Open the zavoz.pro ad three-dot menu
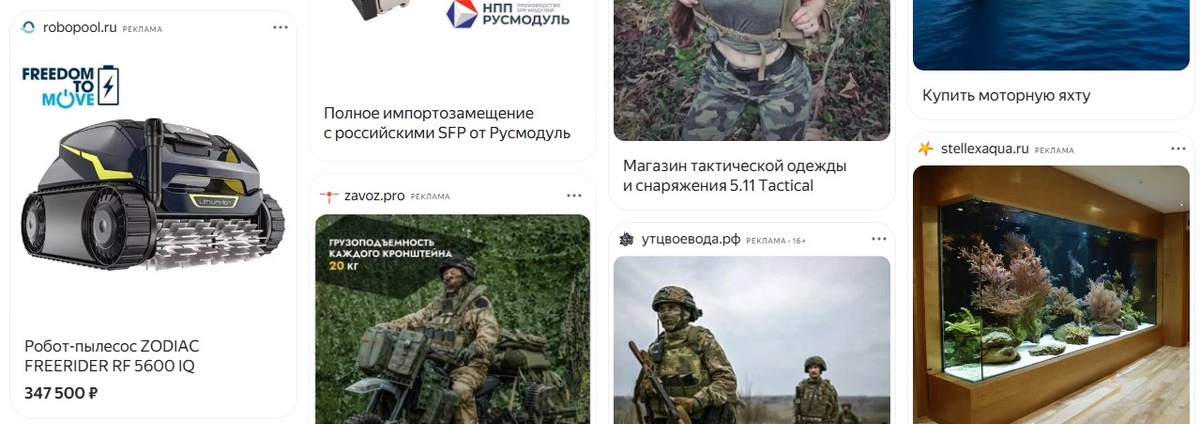Image resolution: width=1200 pixels, height=424 pixels. coord(574,196)
